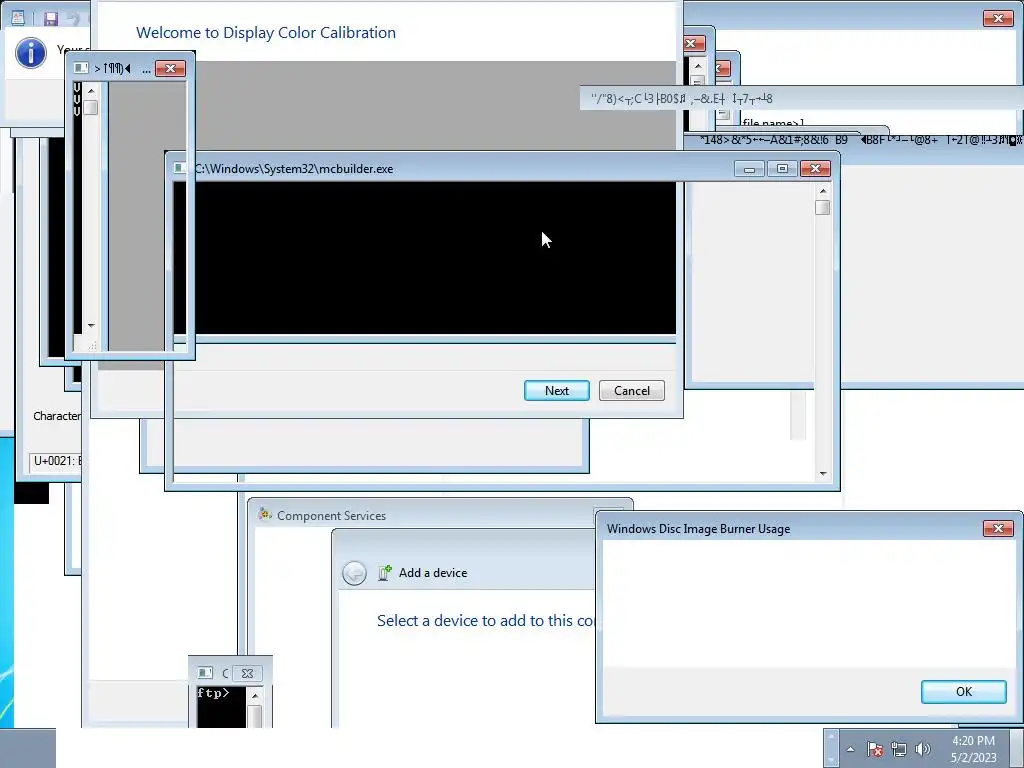This screenshot has width=1024, height=768.
Task: Click the blue information icon in the message box
Action: 31,53
